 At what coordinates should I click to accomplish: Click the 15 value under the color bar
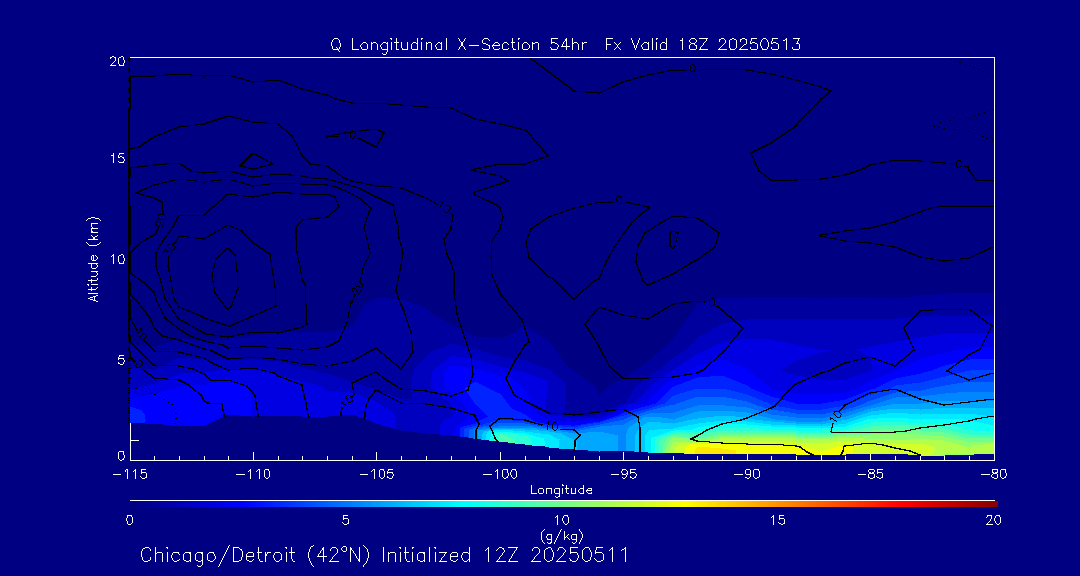pos(778,520)
